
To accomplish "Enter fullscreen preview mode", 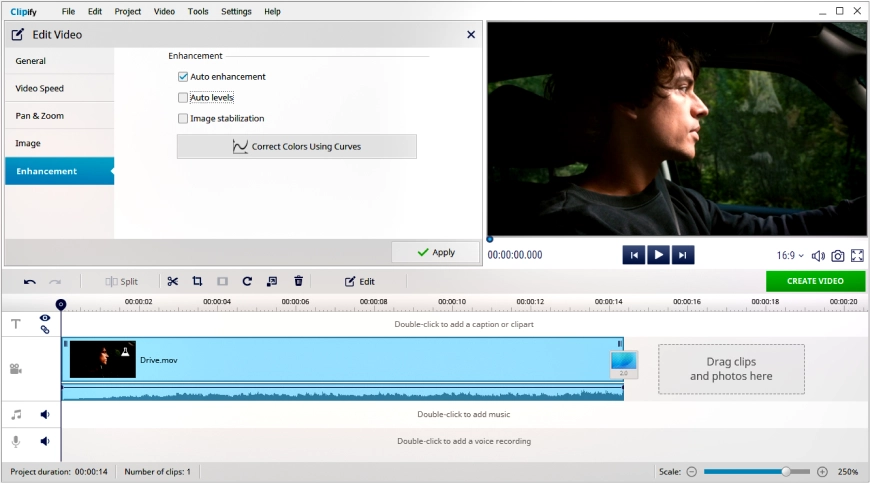I will click(x=857, y=255).
